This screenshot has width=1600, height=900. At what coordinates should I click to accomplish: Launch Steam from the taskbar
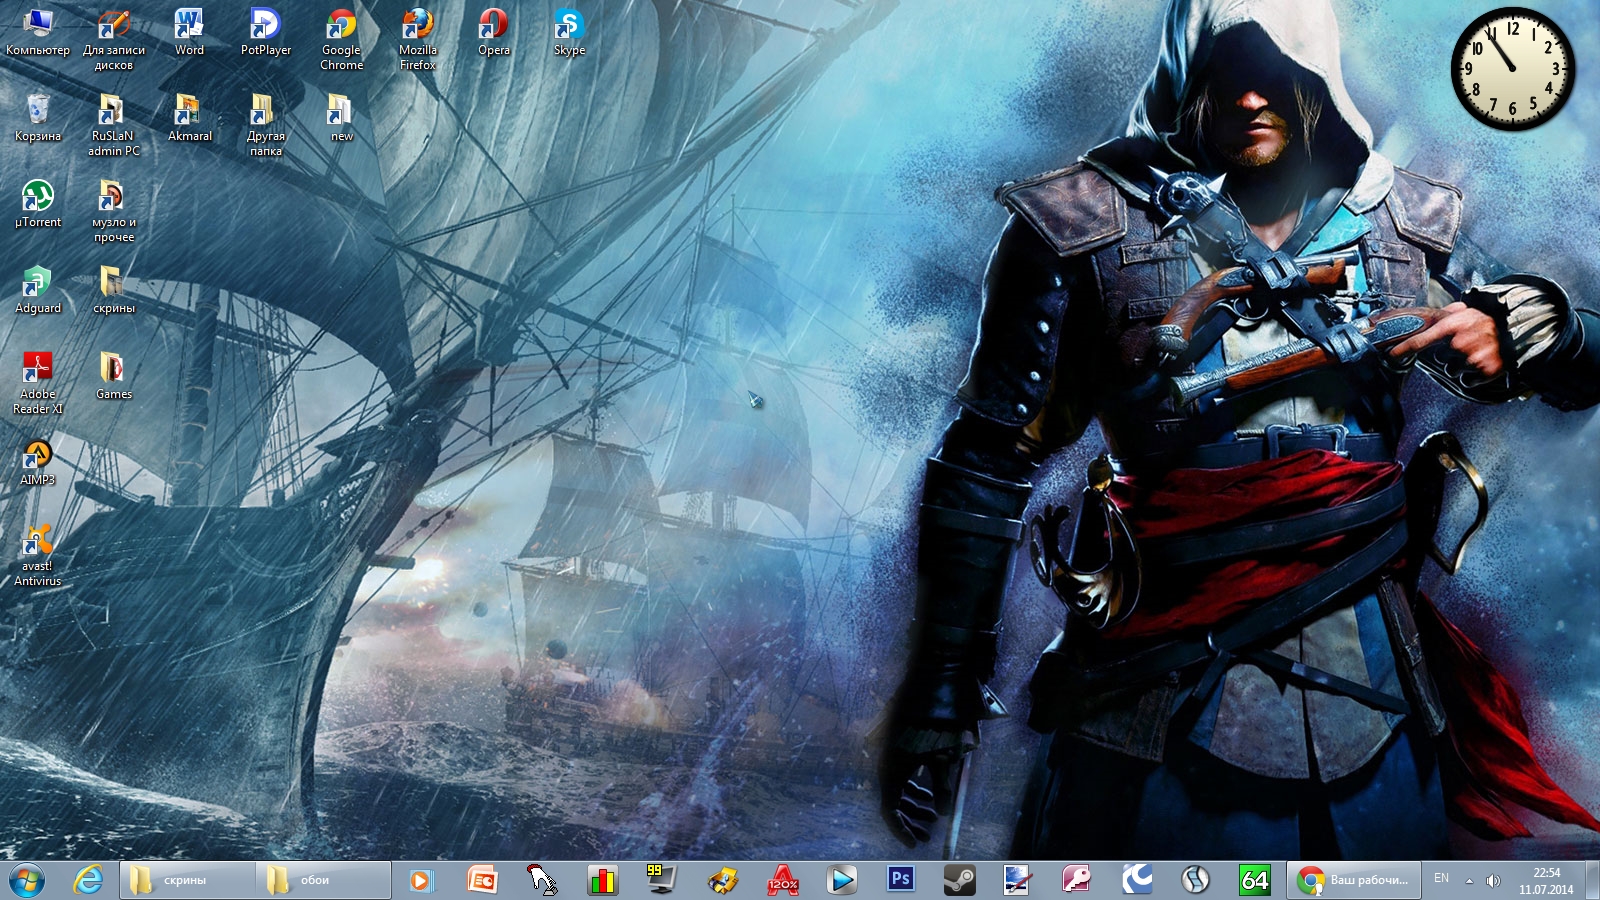click(x=960, y=880)
